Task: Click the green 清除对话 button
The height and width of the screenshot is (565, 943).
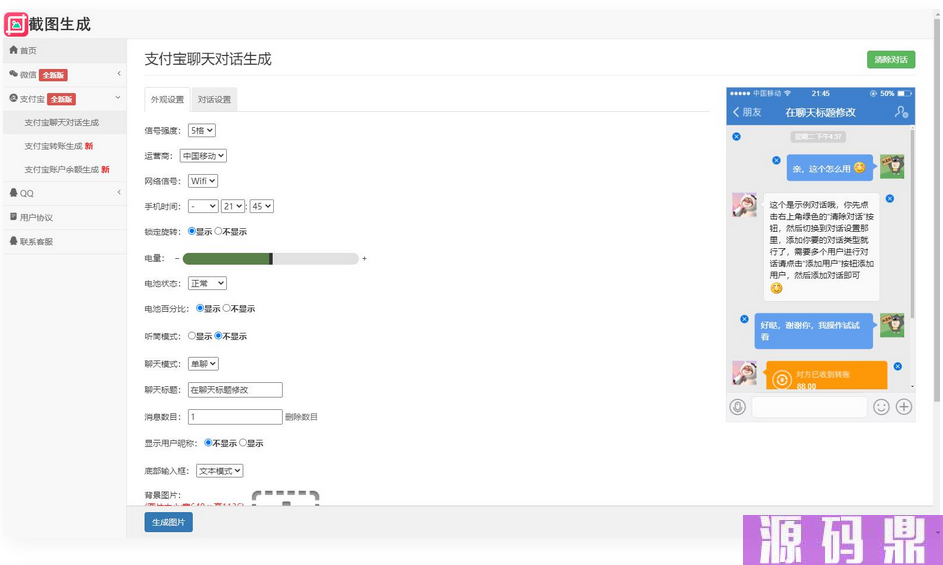Action: coord(891,60)
